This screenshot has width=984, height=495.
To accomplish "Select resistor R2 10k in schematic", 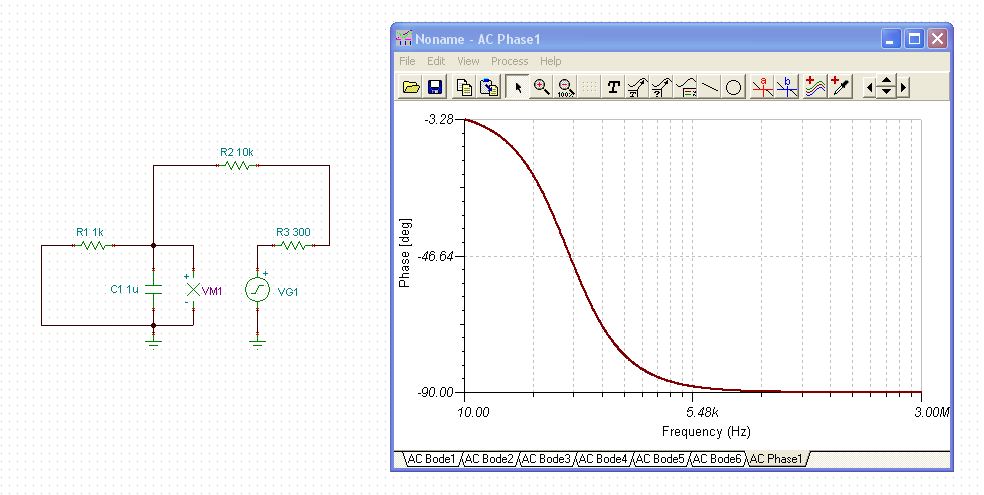I will click(x=238, y=166).
